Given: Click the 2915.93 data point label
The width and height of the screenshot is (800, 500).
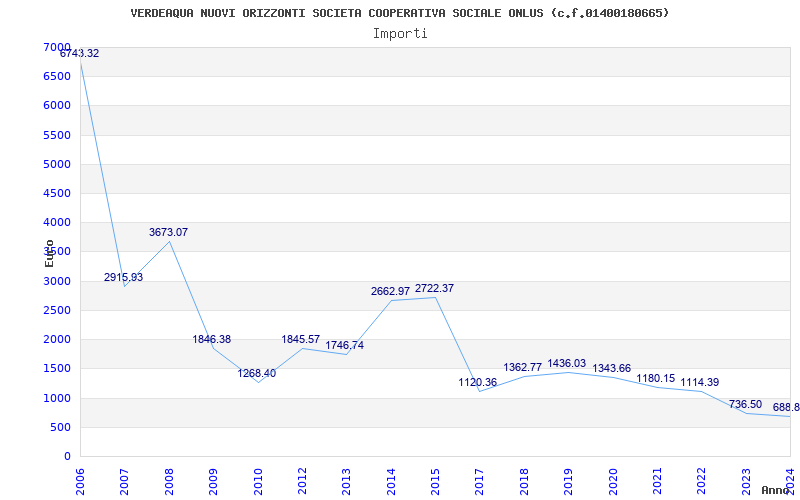Looking at the screenshot, I should coord(123,278).
